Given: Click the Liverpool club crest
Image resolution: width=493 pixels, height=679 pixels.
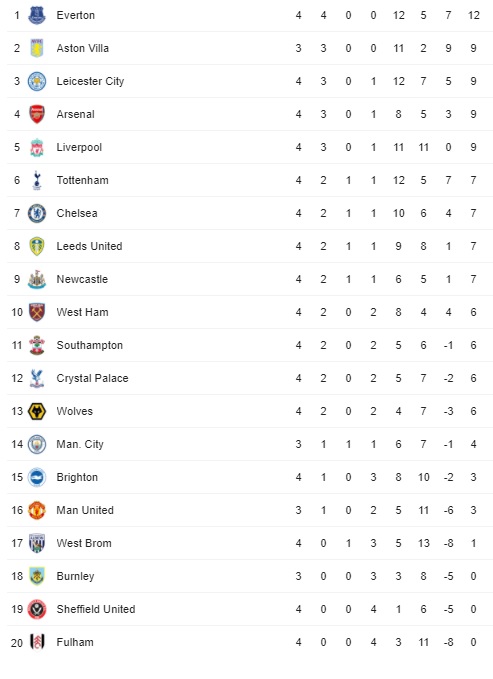Looking at the screenshot, I should (x=37, y=147).
